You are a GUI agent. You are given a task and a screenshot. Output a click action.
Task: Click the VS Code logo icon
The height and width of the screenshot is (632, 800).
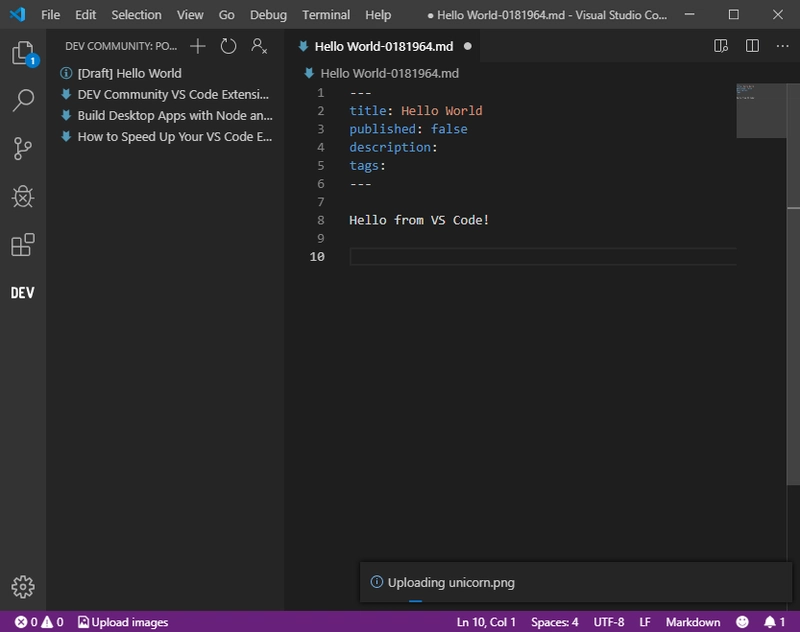pyautogui.click(x=17, y=14)
